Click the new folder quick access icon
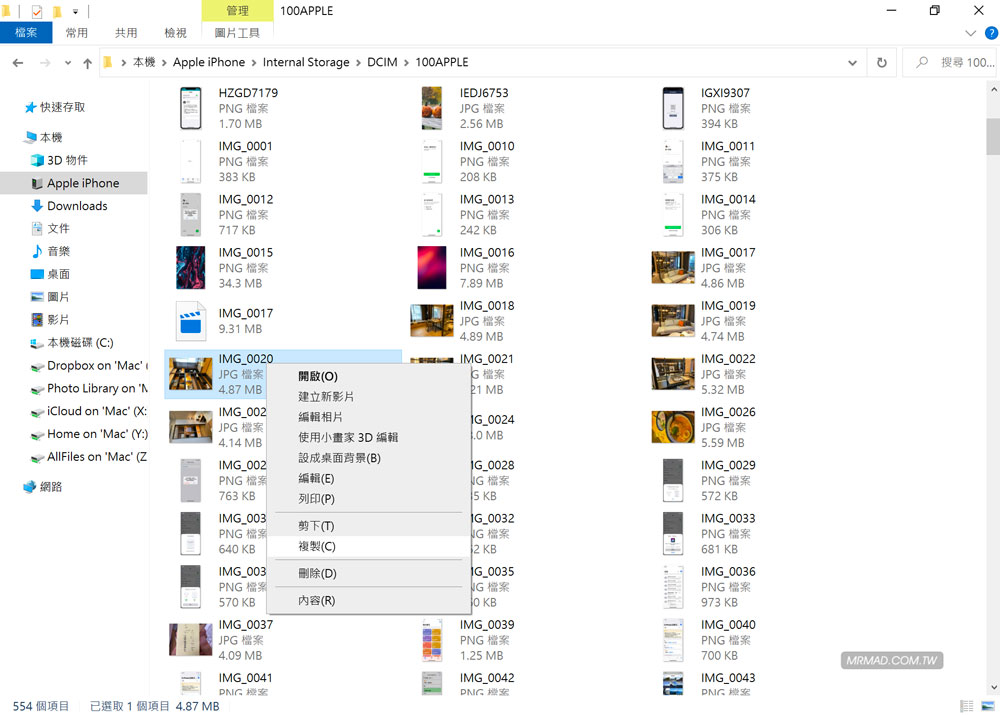The image size is (1000, 715). [x=57, y=11]
